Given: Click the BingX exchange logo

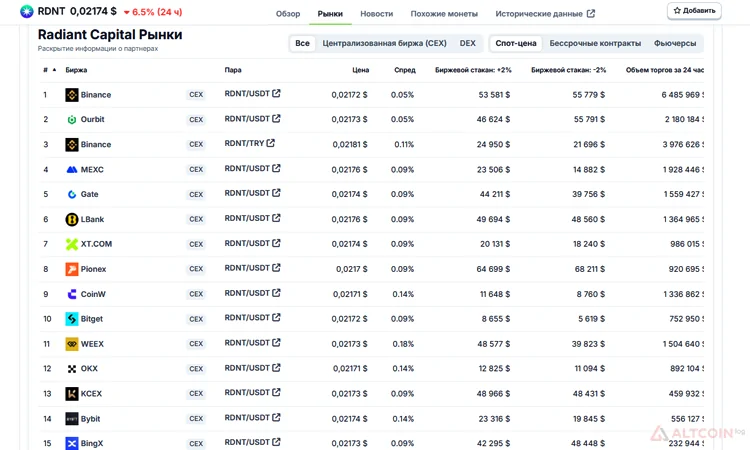Looking at the screenshot, I should pos(72,444).
